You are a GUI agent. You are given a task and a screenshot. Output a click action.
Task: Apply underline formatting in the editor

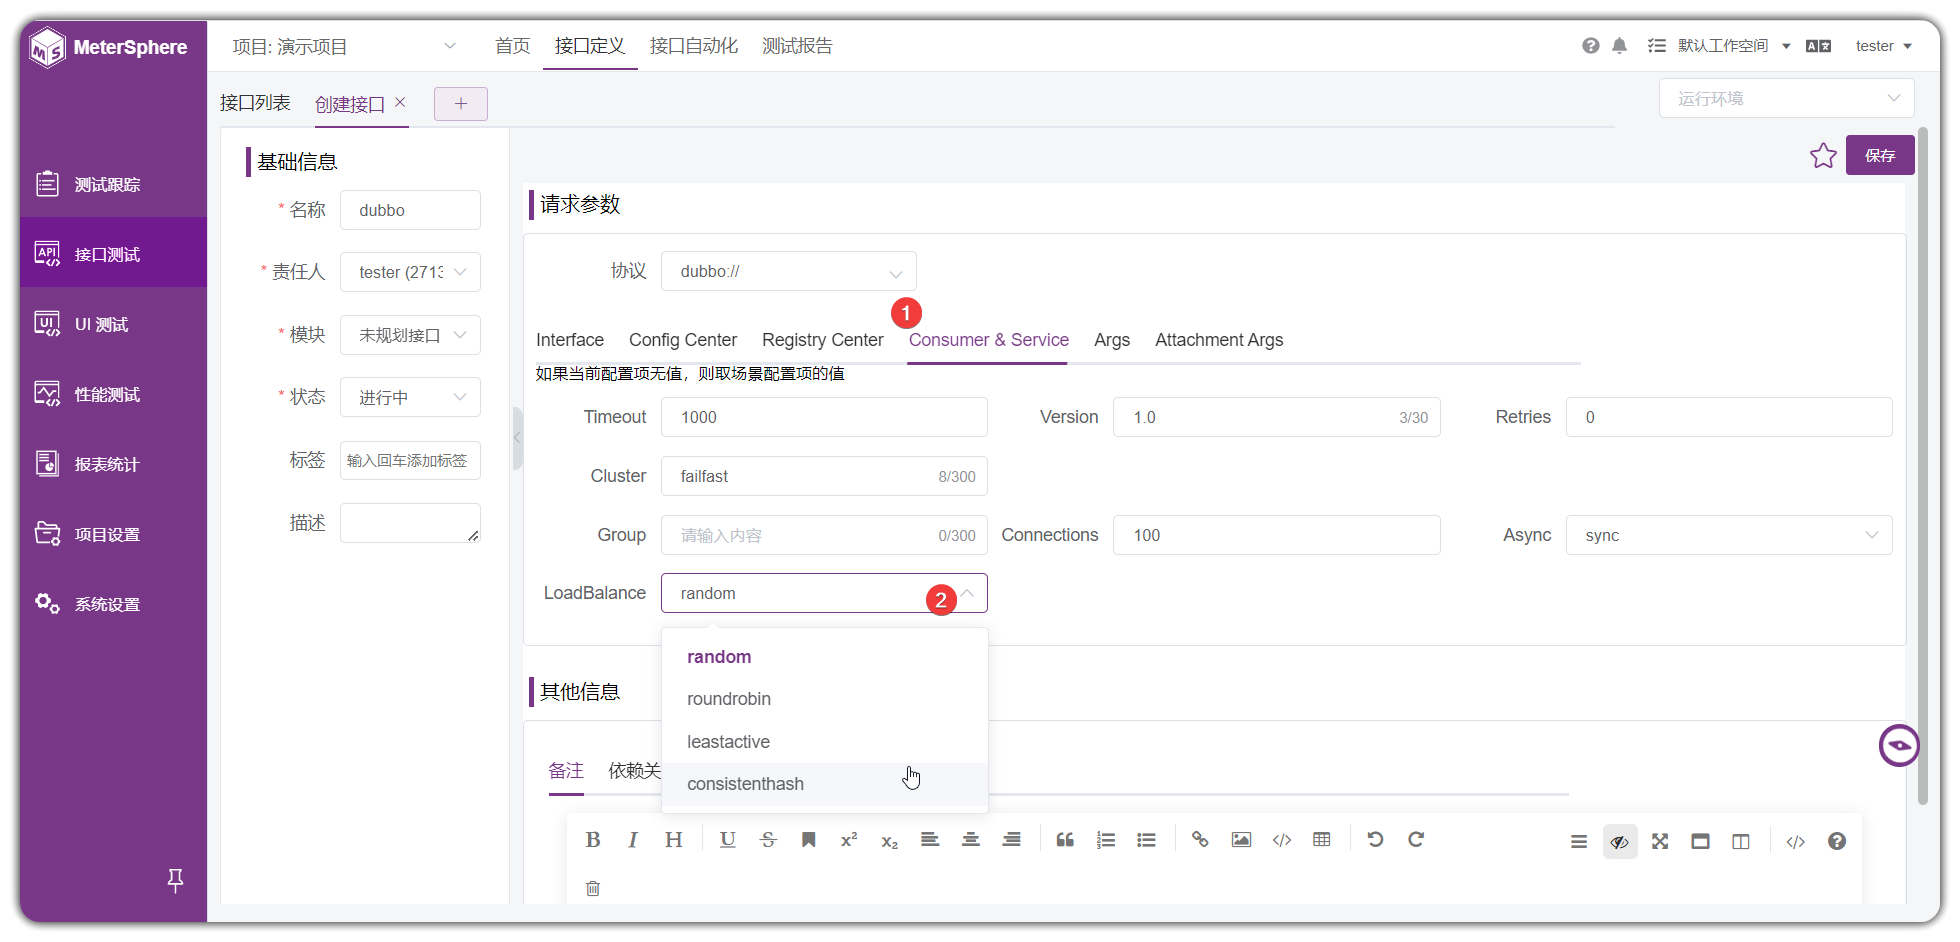(728, 840)
